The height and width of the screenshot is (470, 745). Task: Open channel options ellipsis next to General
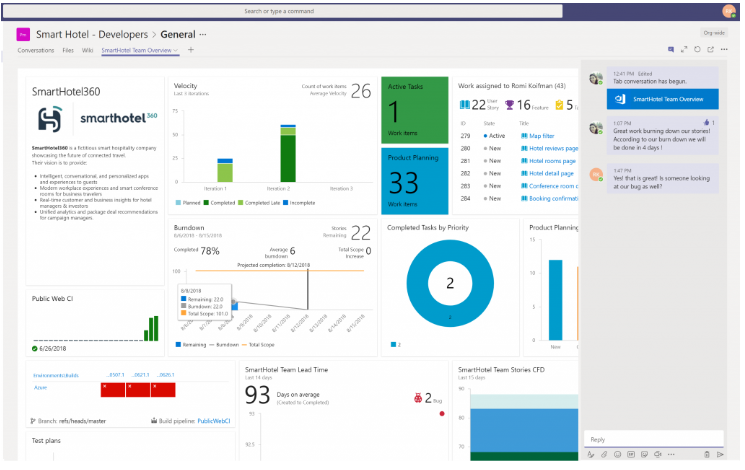[x=203, y=35]
